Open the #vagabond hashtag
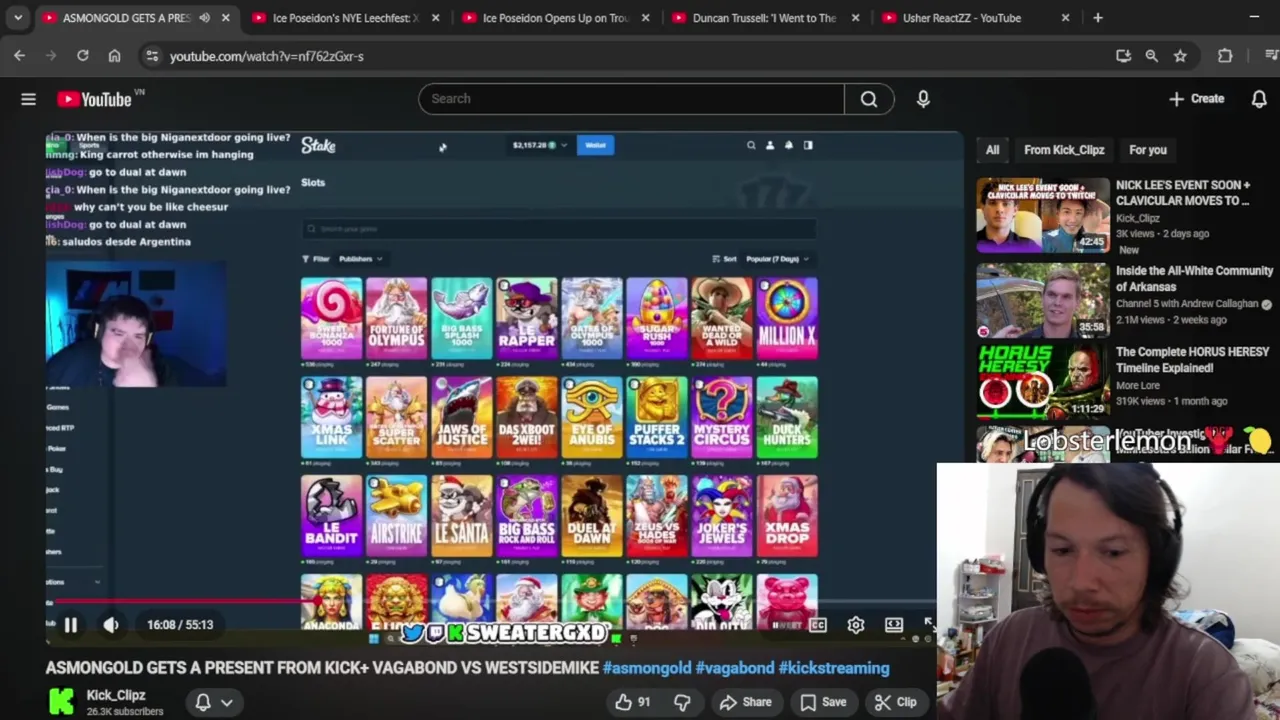The image size is (1280, 720). (735, 668)
